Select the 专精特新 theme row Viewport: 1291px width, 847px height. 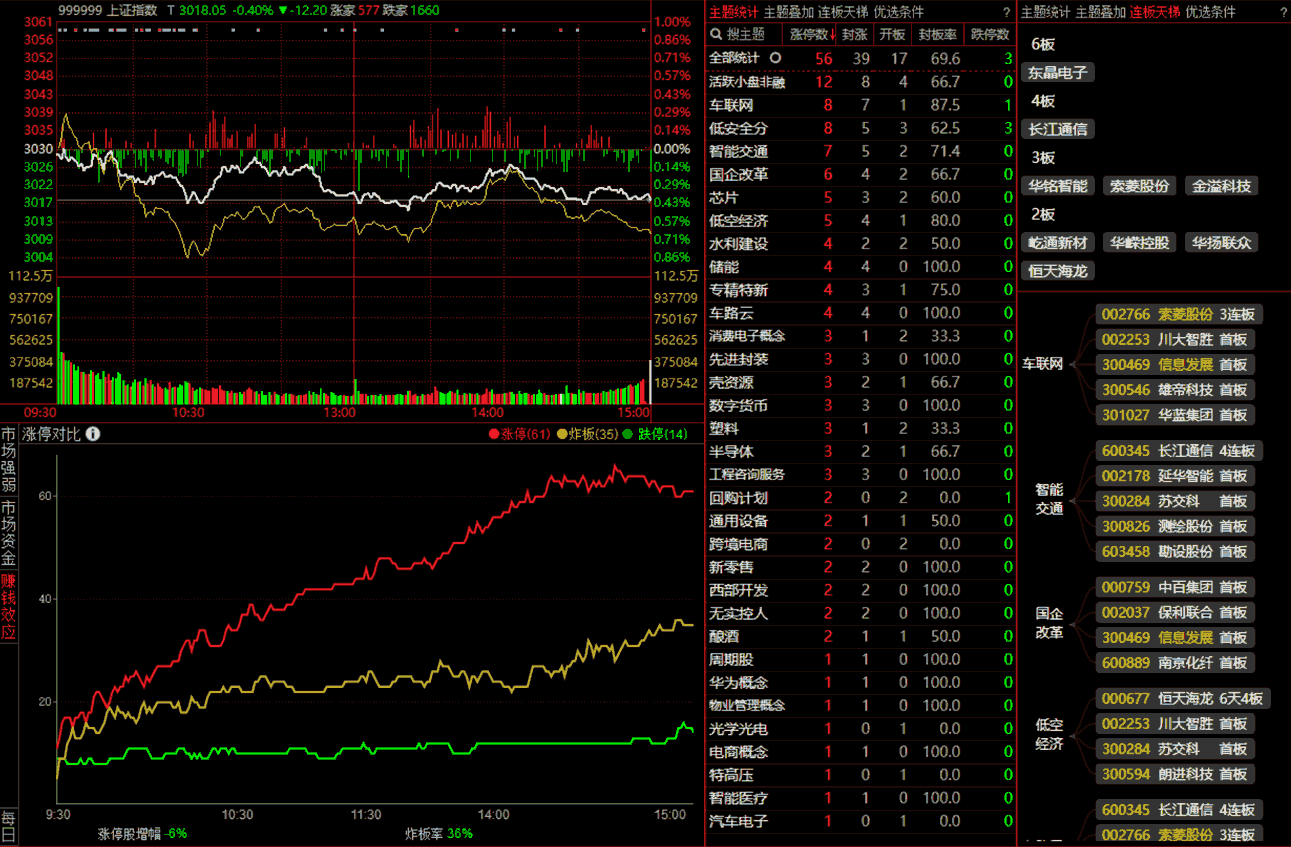[861, 290]
